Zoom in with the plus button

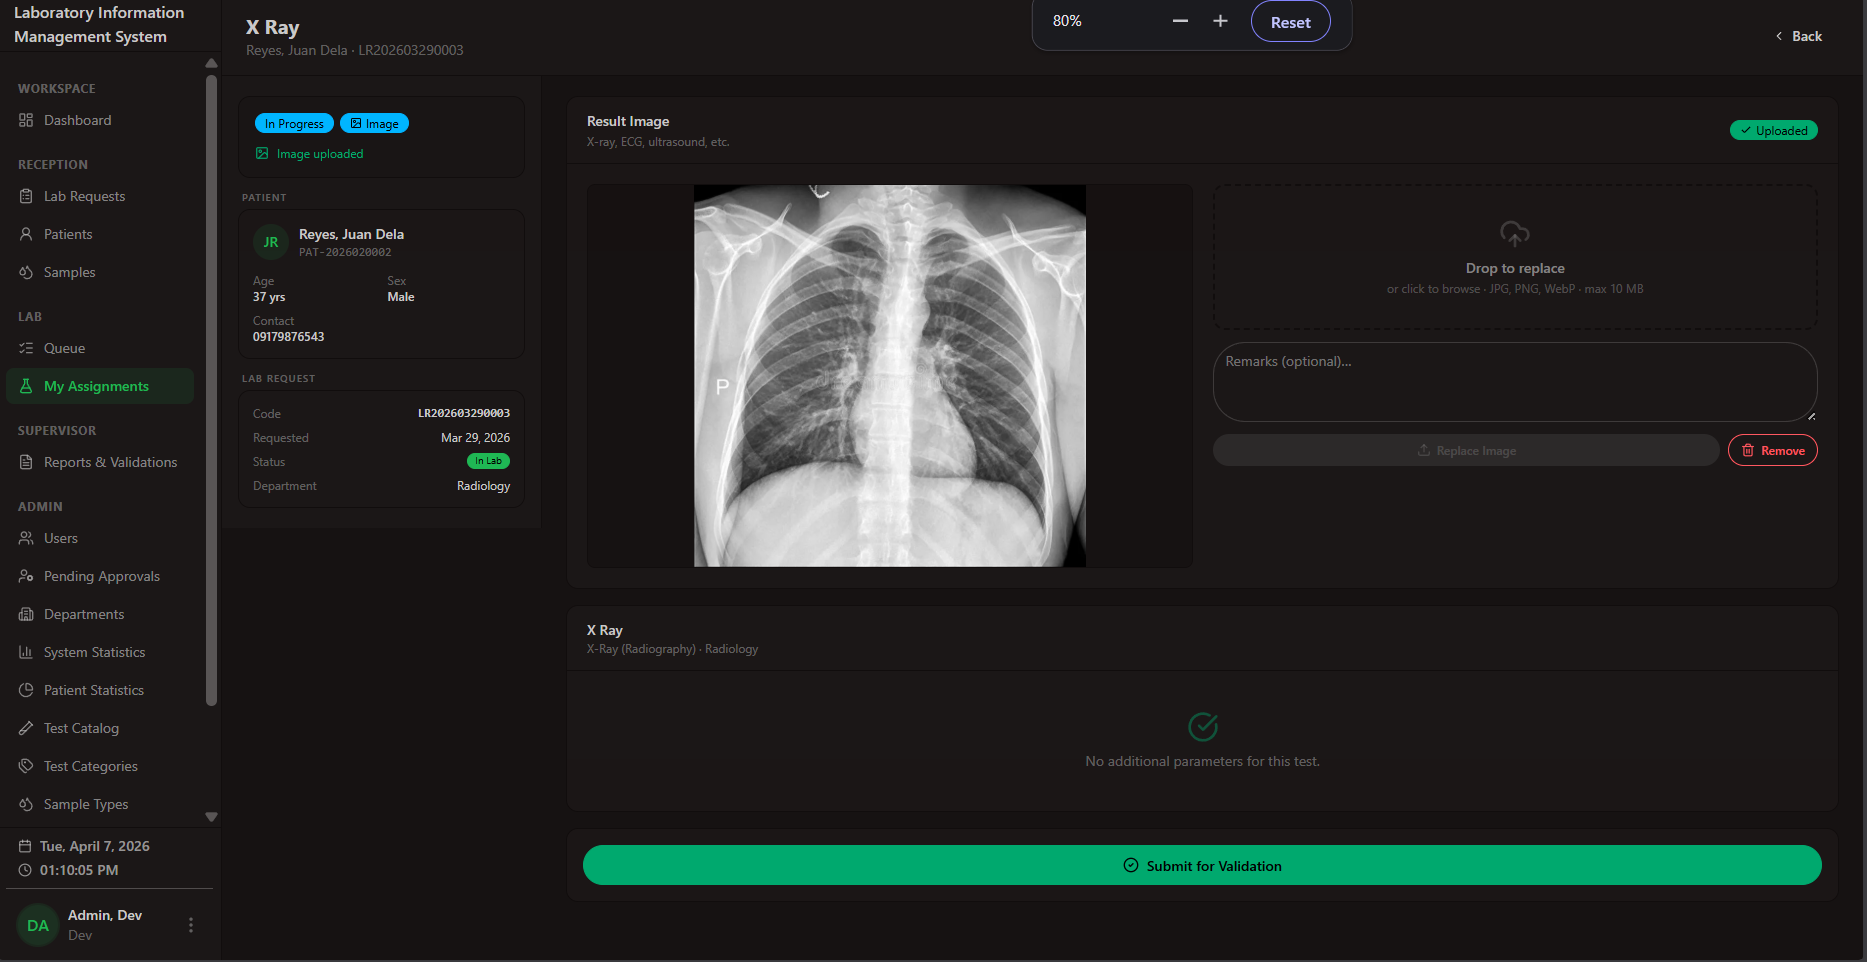[1220, 21]
